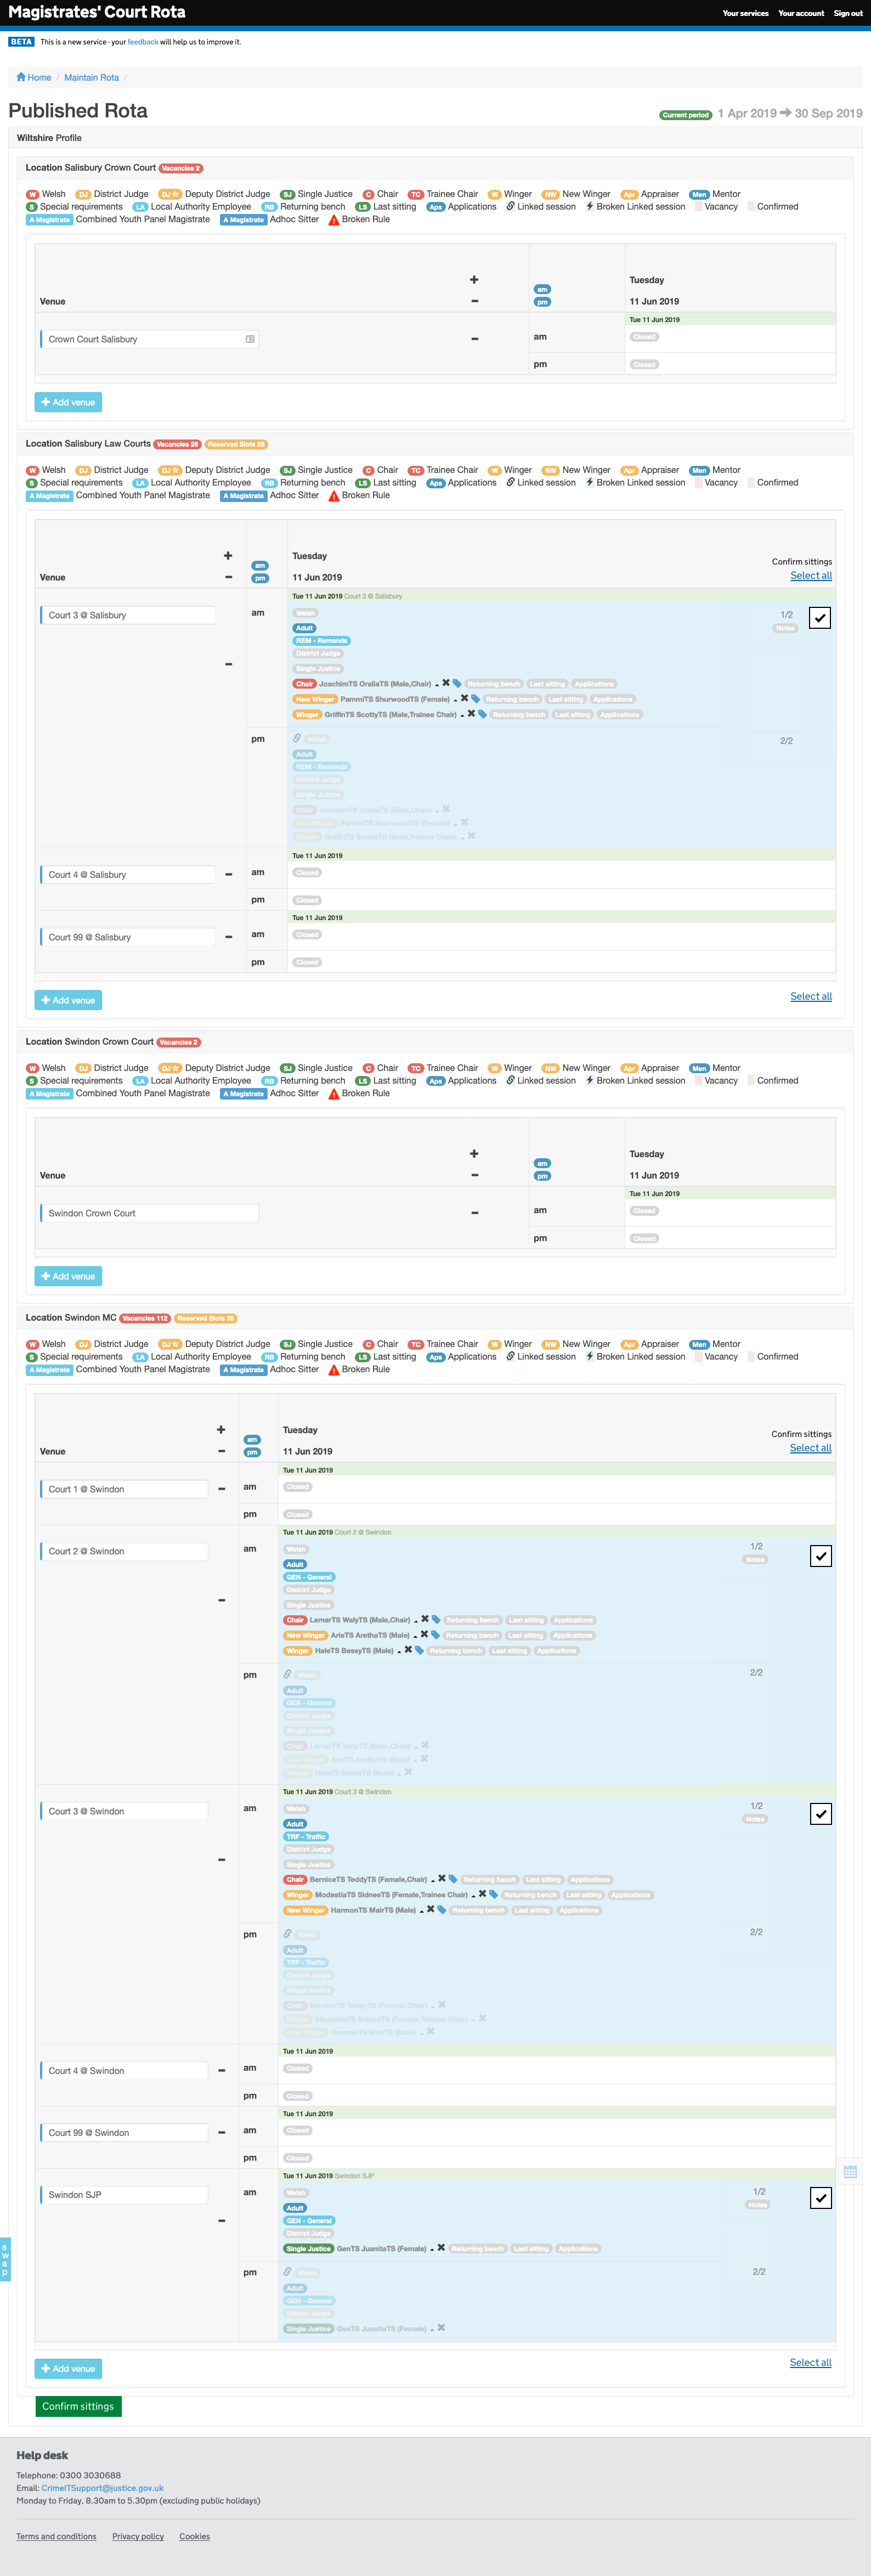Collapse Court 4 @ Salisbury row

coord(228,874)
